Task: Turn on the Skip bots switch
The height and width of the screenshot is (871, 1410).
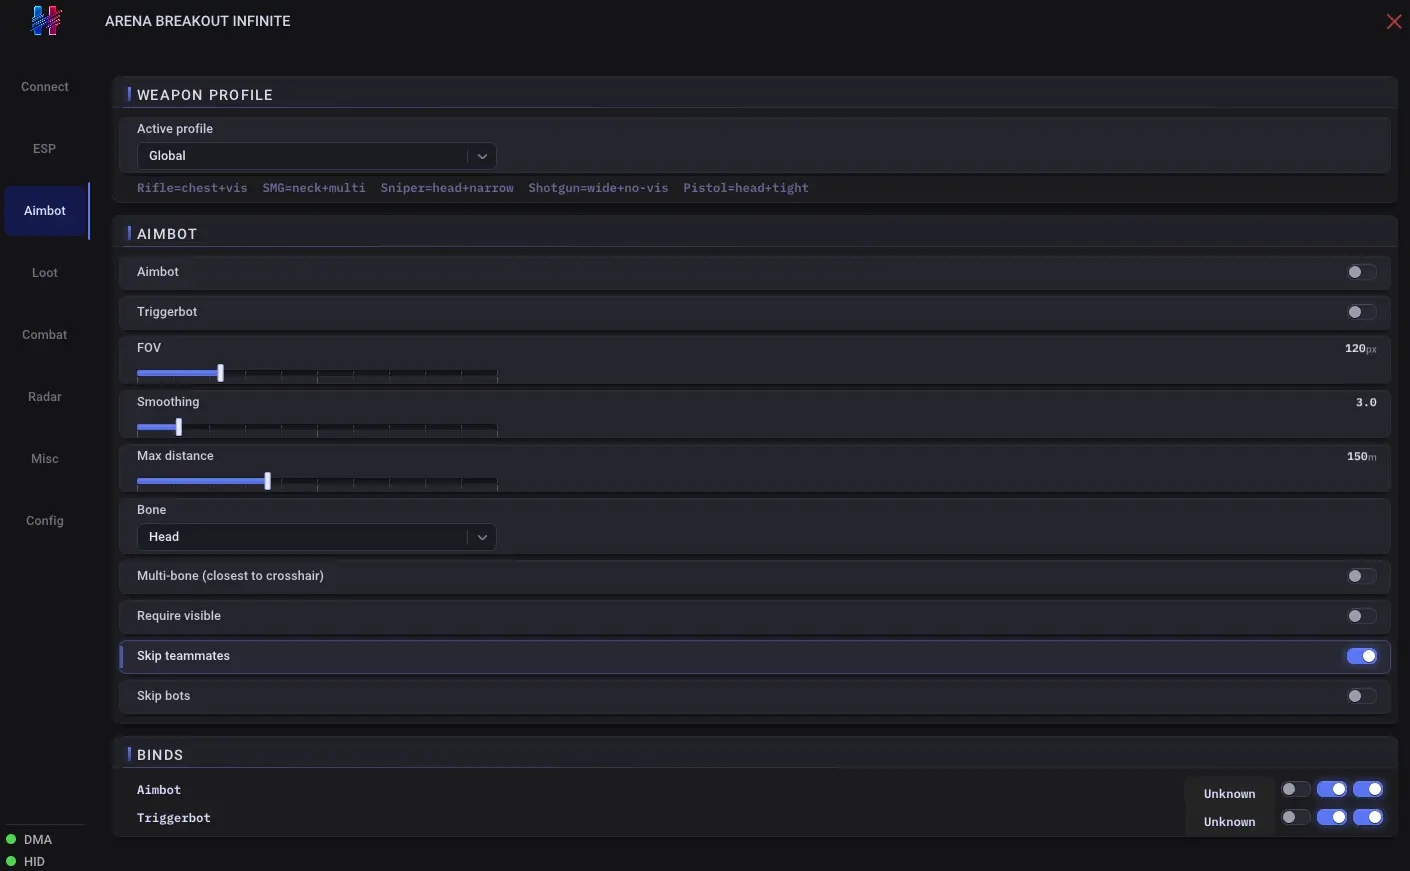Action: point(1361,696)
